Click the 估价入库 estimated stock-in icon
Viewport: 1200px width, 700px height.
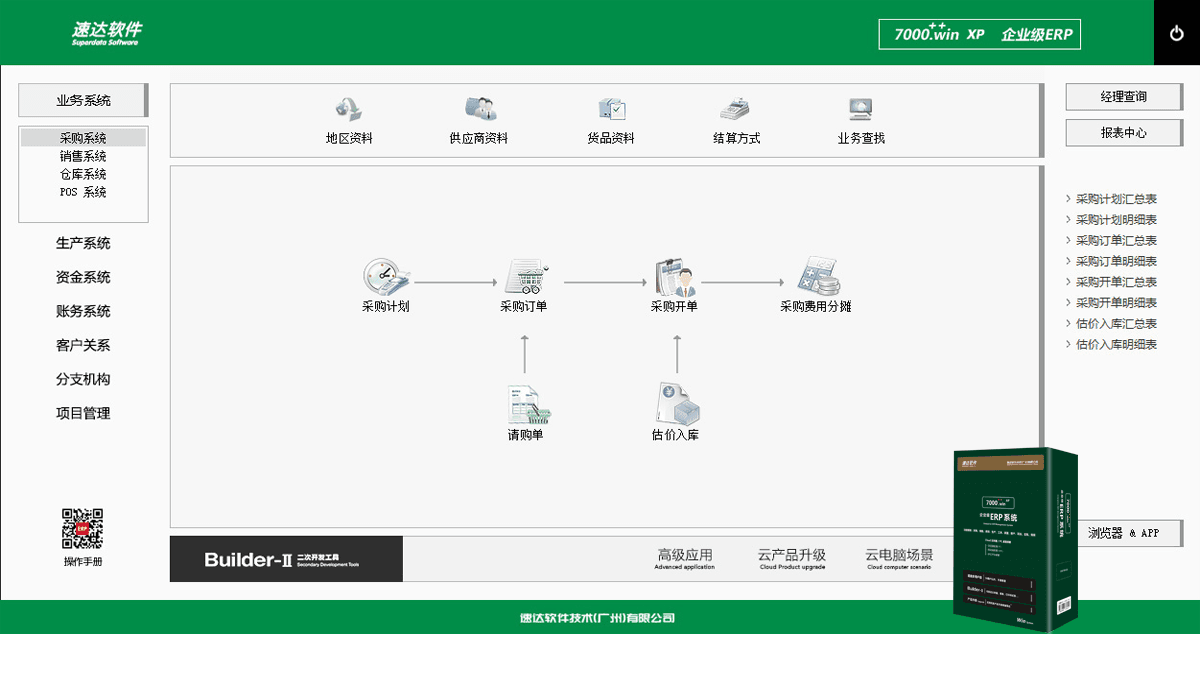pyautogui.click(x=676, y=404)
